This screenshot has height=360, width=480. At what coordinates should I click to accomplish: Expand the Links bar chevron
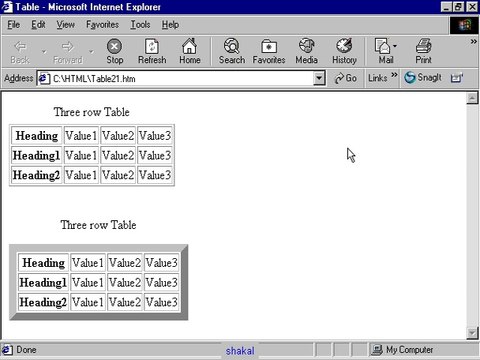[394, 75]
